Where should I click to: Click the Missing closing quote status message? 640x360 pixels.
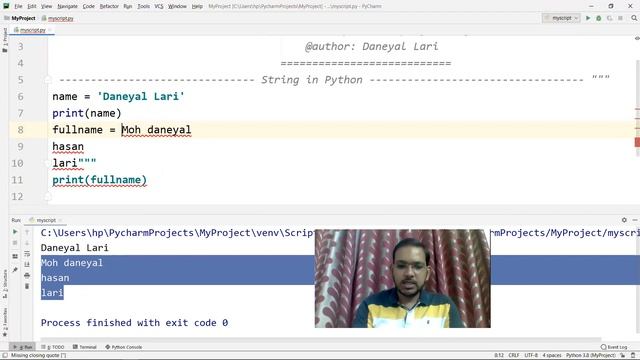tap(38, 355)
